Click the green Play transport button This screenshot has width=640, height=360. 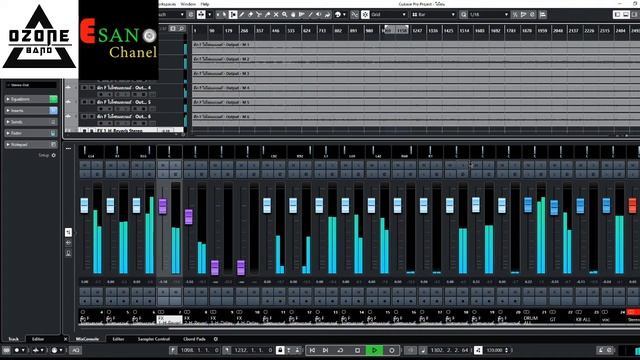(x=374, y=350)
